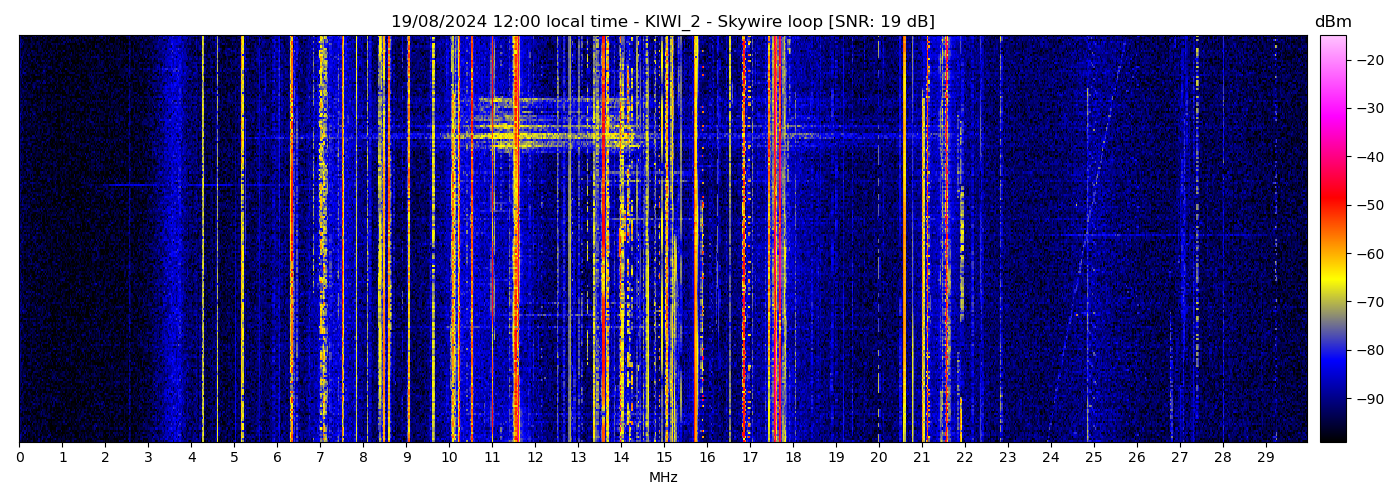Click the 29 MHz tick label
Image resolution: width=1400 pixels, height=500 pixels.
point(1266,458)
